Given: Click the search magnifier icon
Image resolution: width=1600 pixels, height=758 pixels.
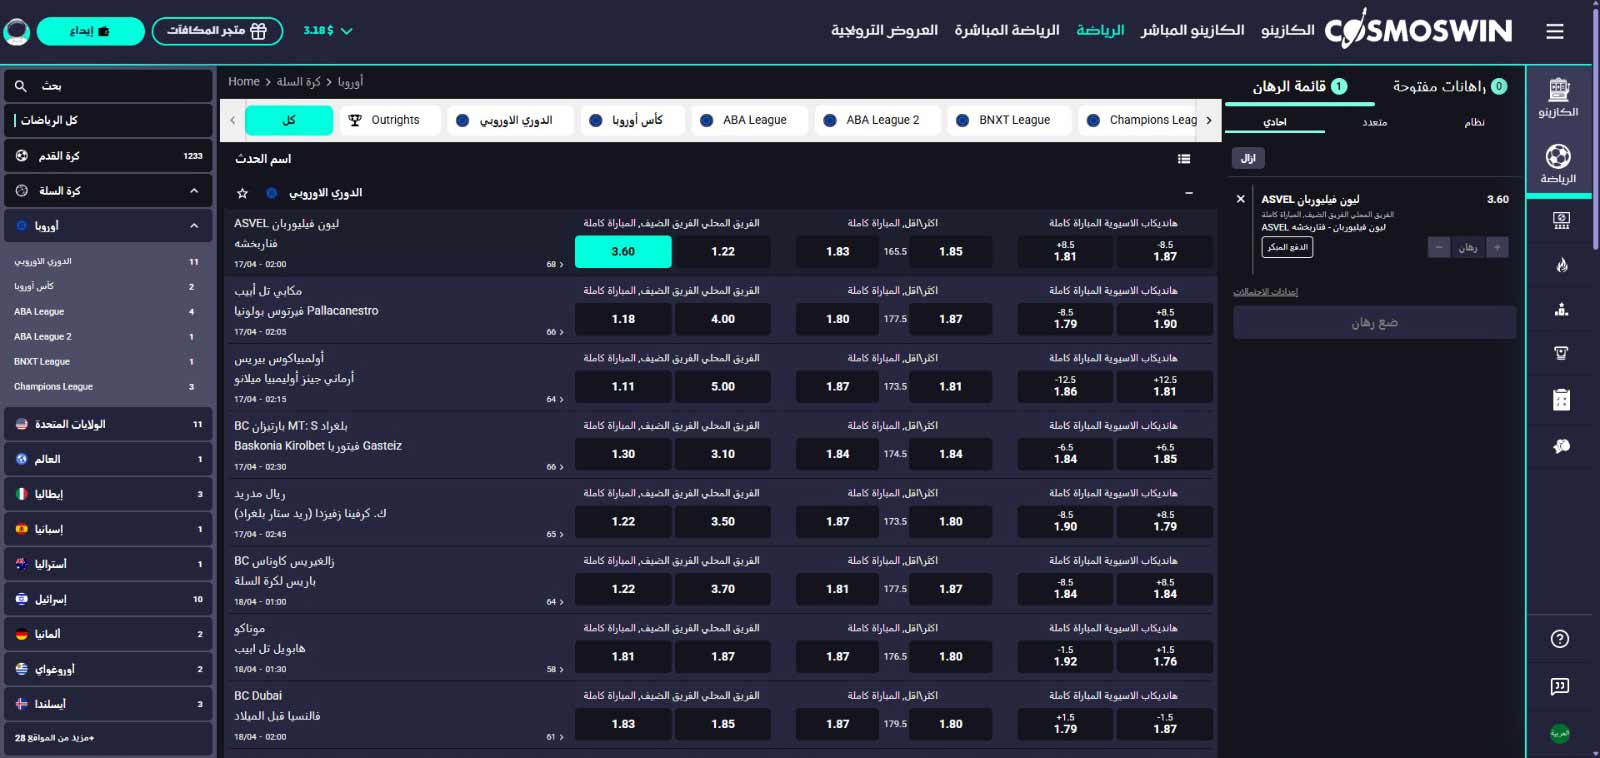Looking at the screenshot, I should point(21,86).
